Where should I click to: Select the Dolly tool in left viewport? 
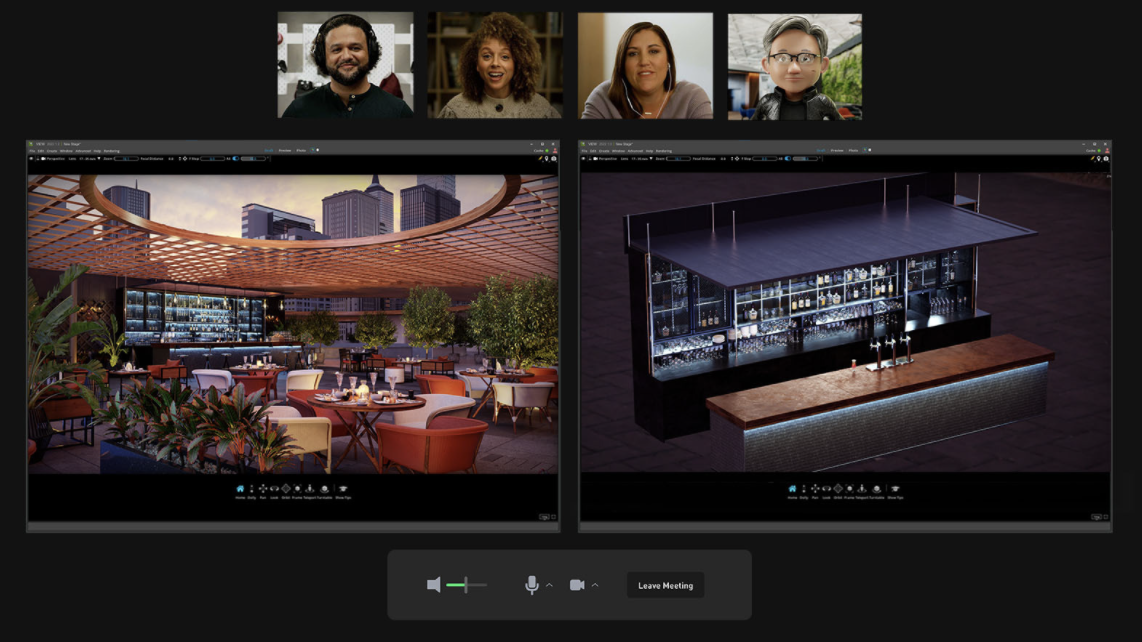pyautogui.click(x=252, y=490)
